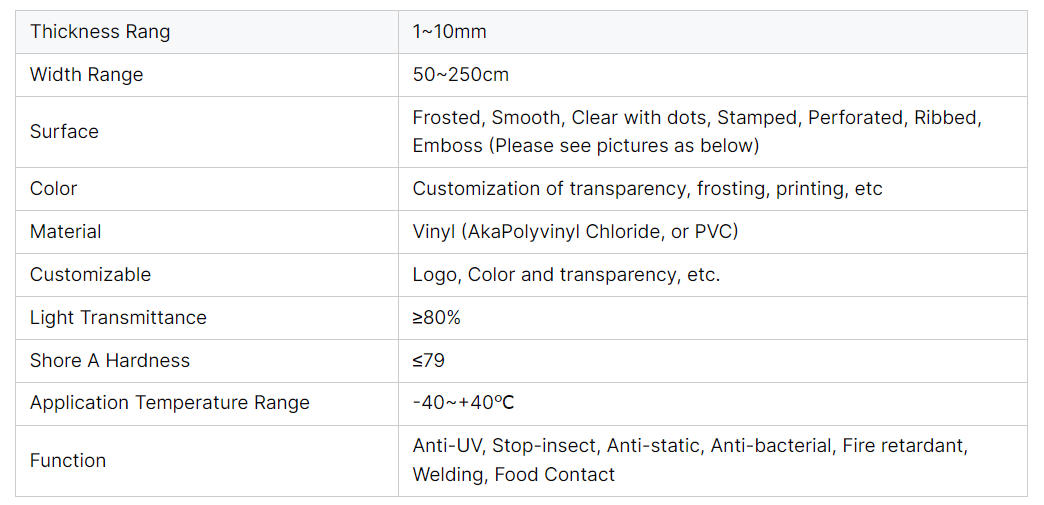
Task: Select the ≥80% transmittance value
Action: (437, 318)
